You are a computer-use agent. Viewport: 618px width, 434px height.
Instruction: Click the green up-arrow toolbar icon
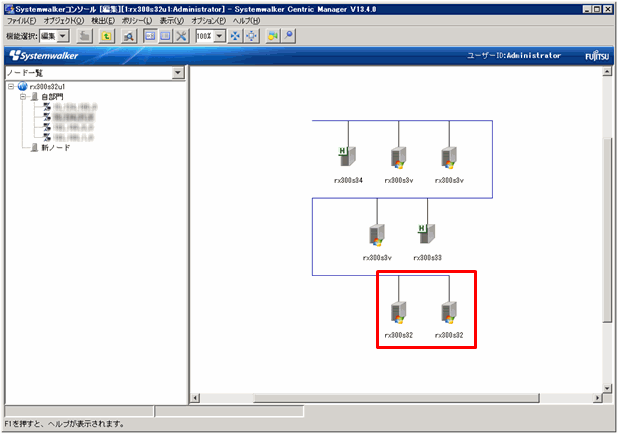pos(106,36)
